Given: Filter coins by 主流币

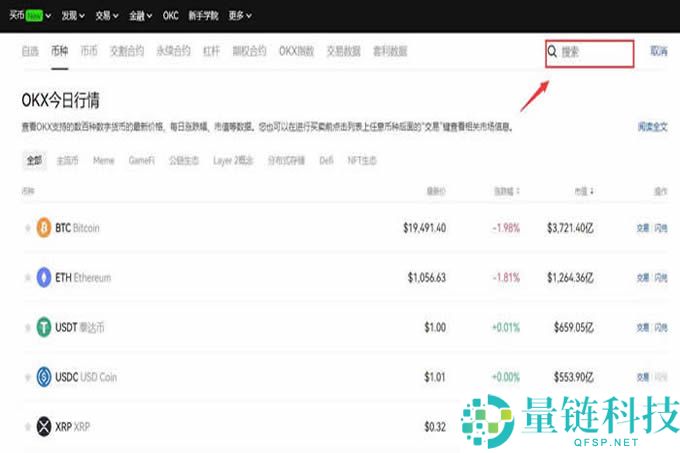Looking at the screenshot, I should tap(67, 160).
